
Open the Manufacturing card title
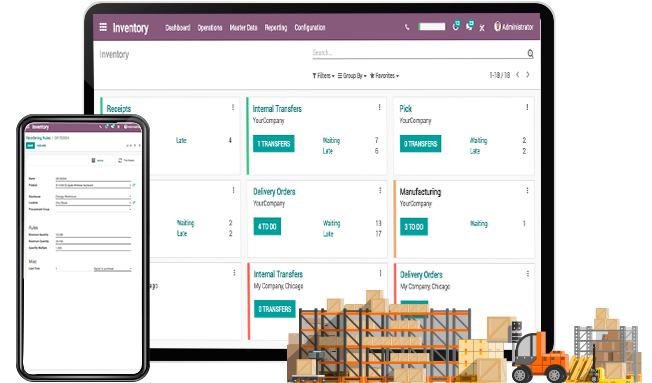[x=420, y=192]
